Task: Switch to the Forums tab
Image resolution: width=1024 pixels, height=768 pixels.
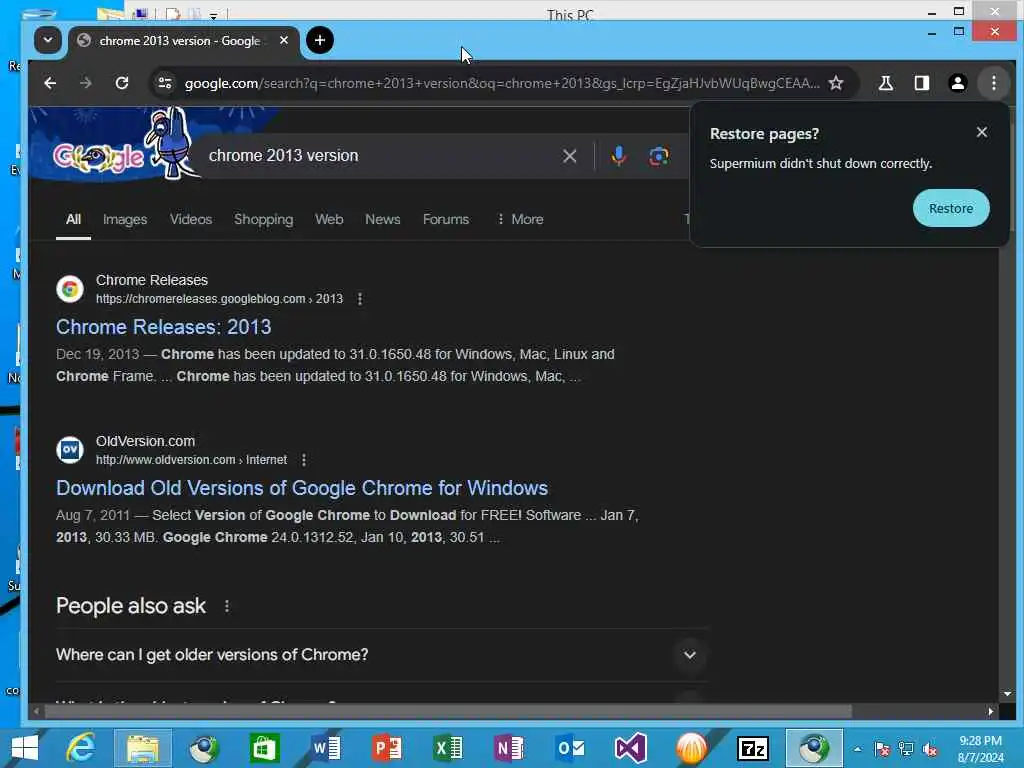Action: click(x=445, y=219)
